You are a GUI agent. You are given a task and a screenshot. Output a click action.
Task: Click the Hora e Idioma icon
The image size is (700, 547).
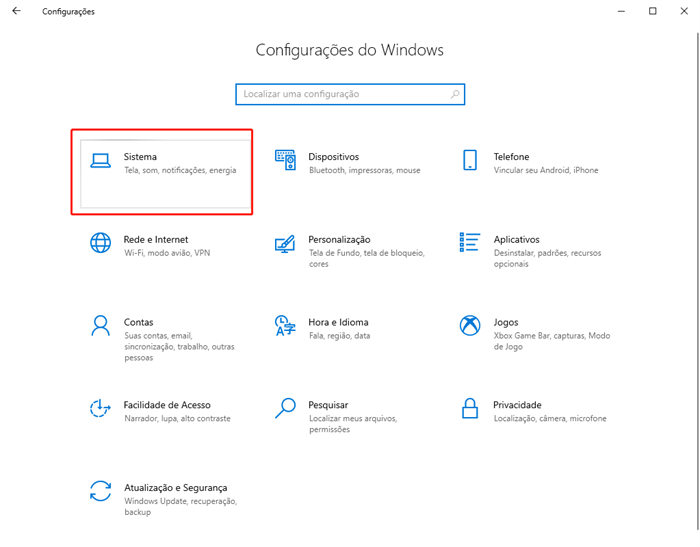[285, 326]
